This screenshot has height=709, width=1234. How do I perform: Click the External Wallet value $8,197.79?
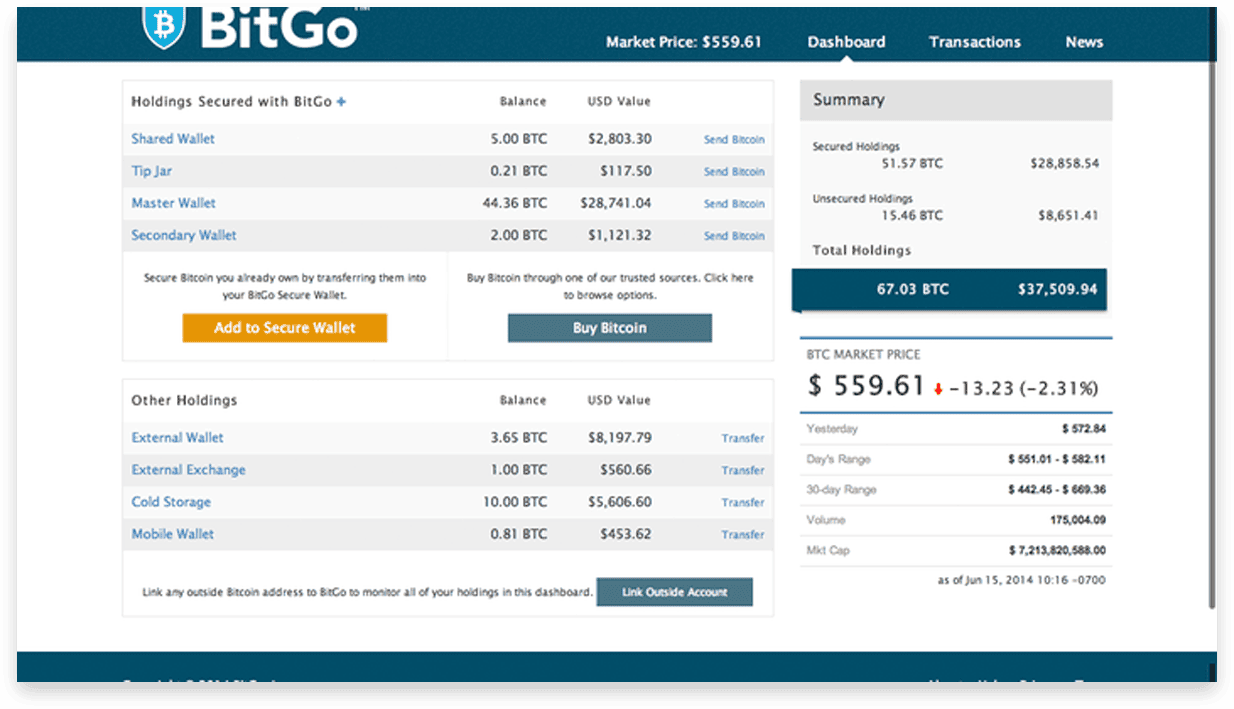tap(620, 438)
